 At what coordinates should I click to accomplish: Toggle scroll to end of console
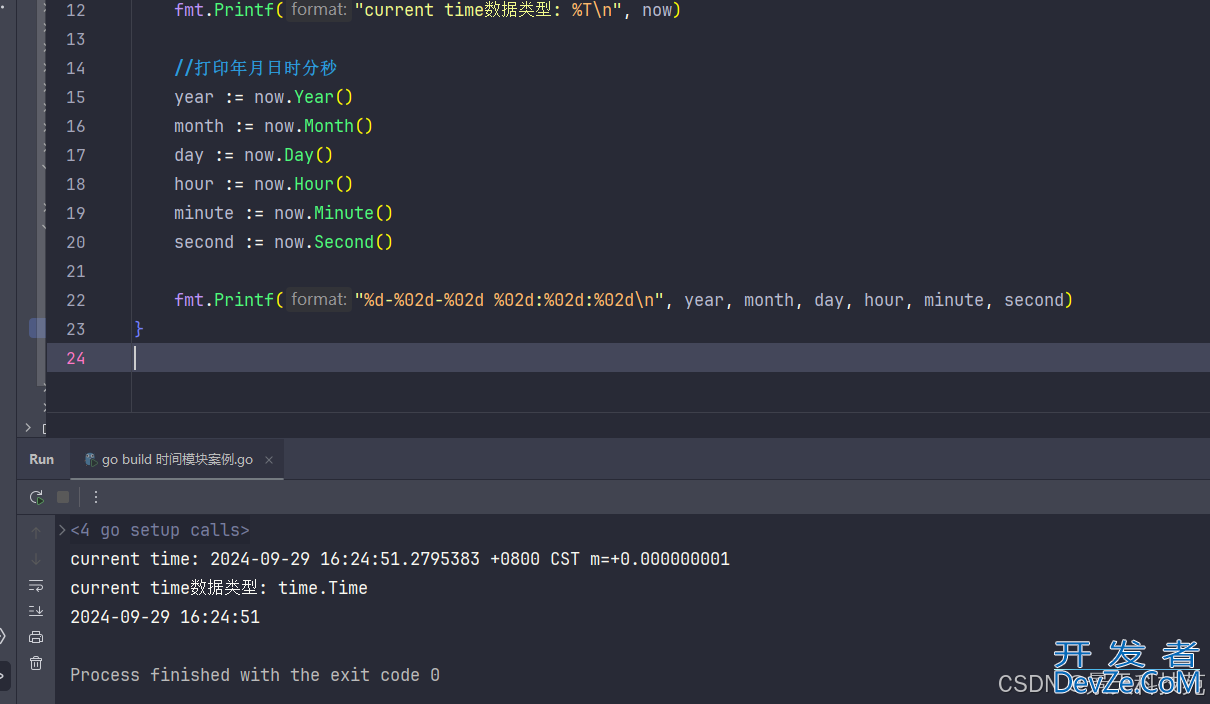coord(36,611)
